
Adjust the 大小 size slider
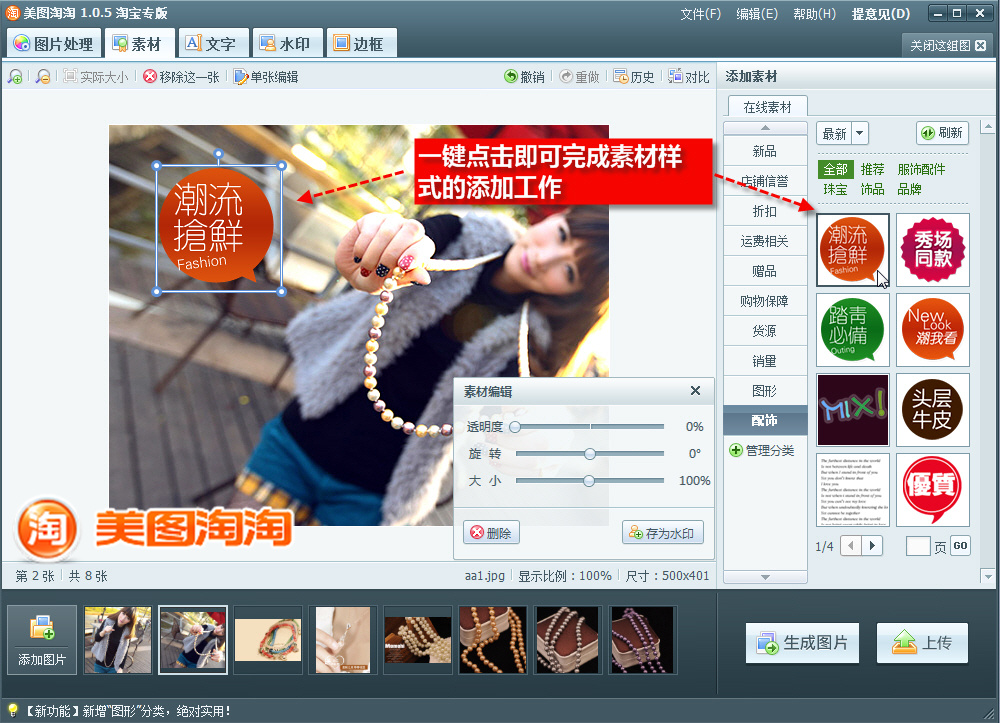pyautogui.click(x=589, y=481)
